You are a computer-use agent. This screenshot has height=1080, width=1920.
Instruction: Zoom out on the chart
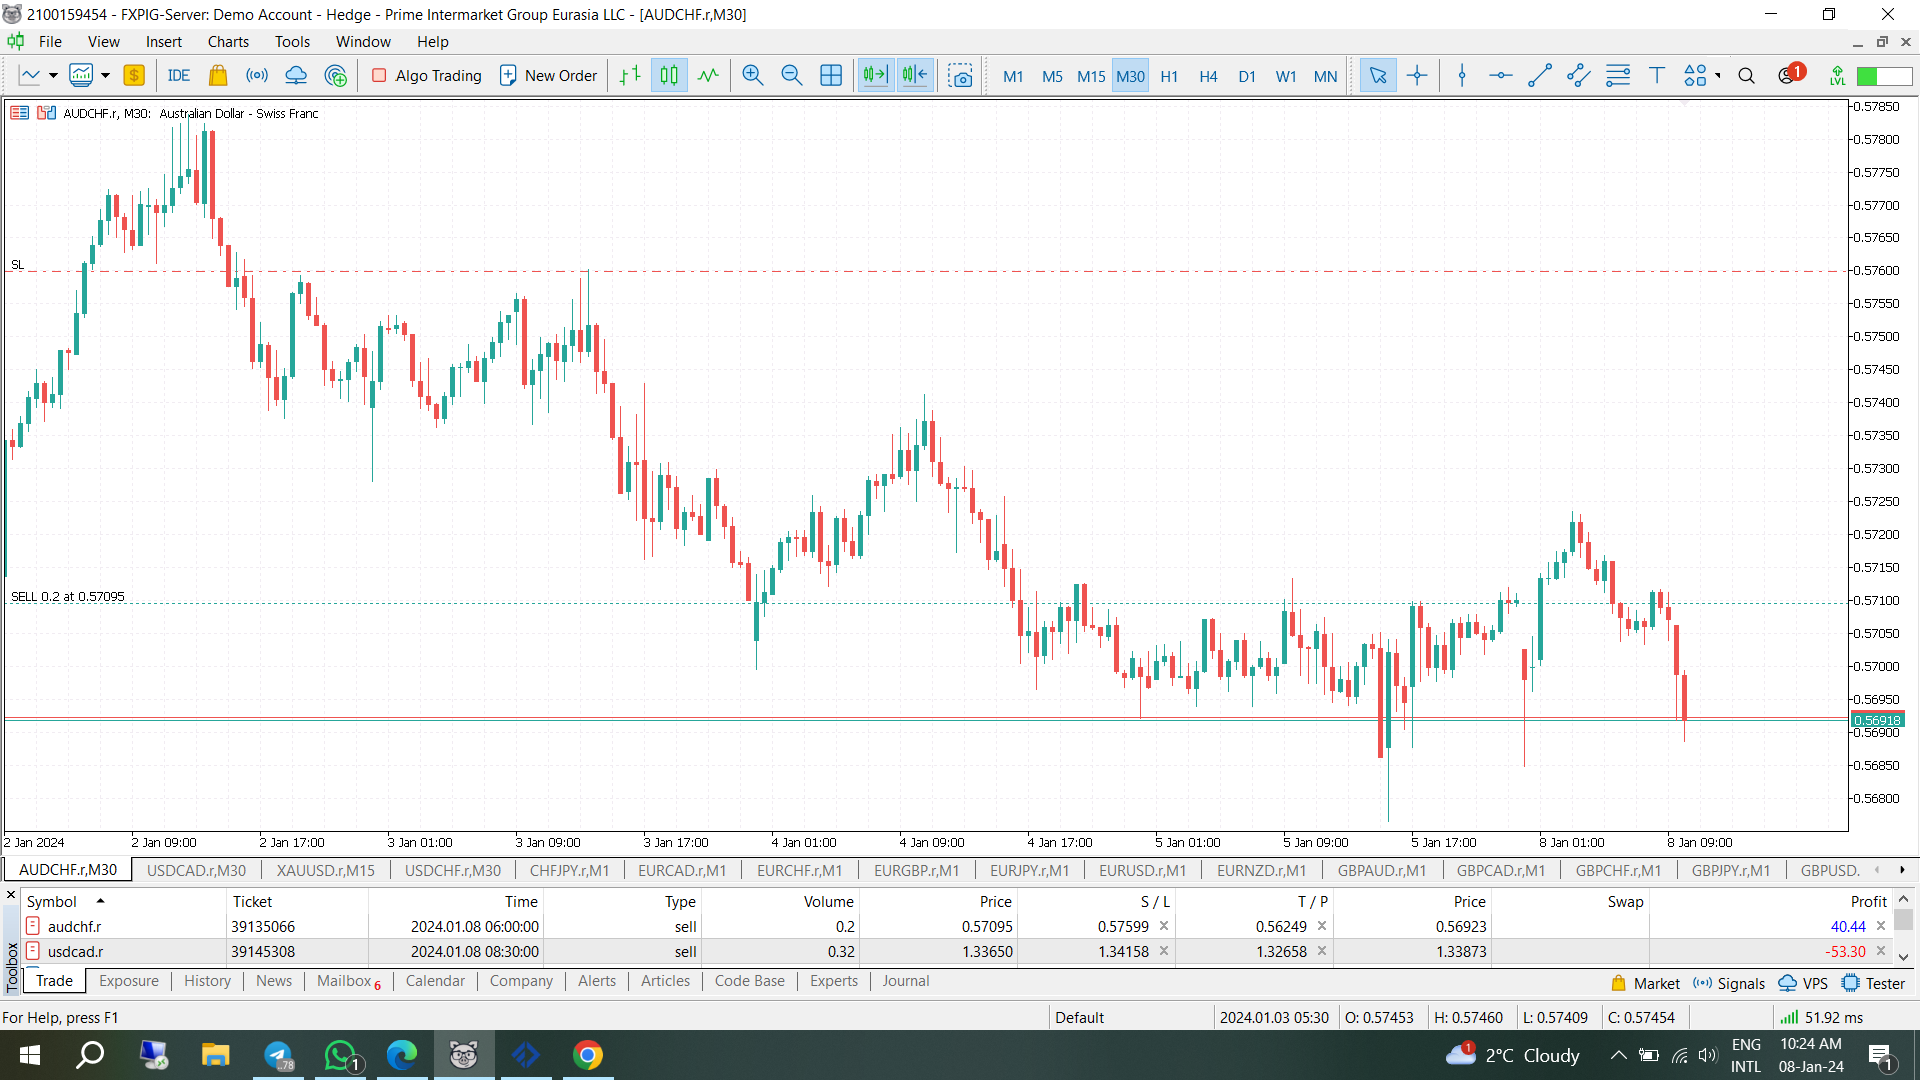click(x=792, y=75)
